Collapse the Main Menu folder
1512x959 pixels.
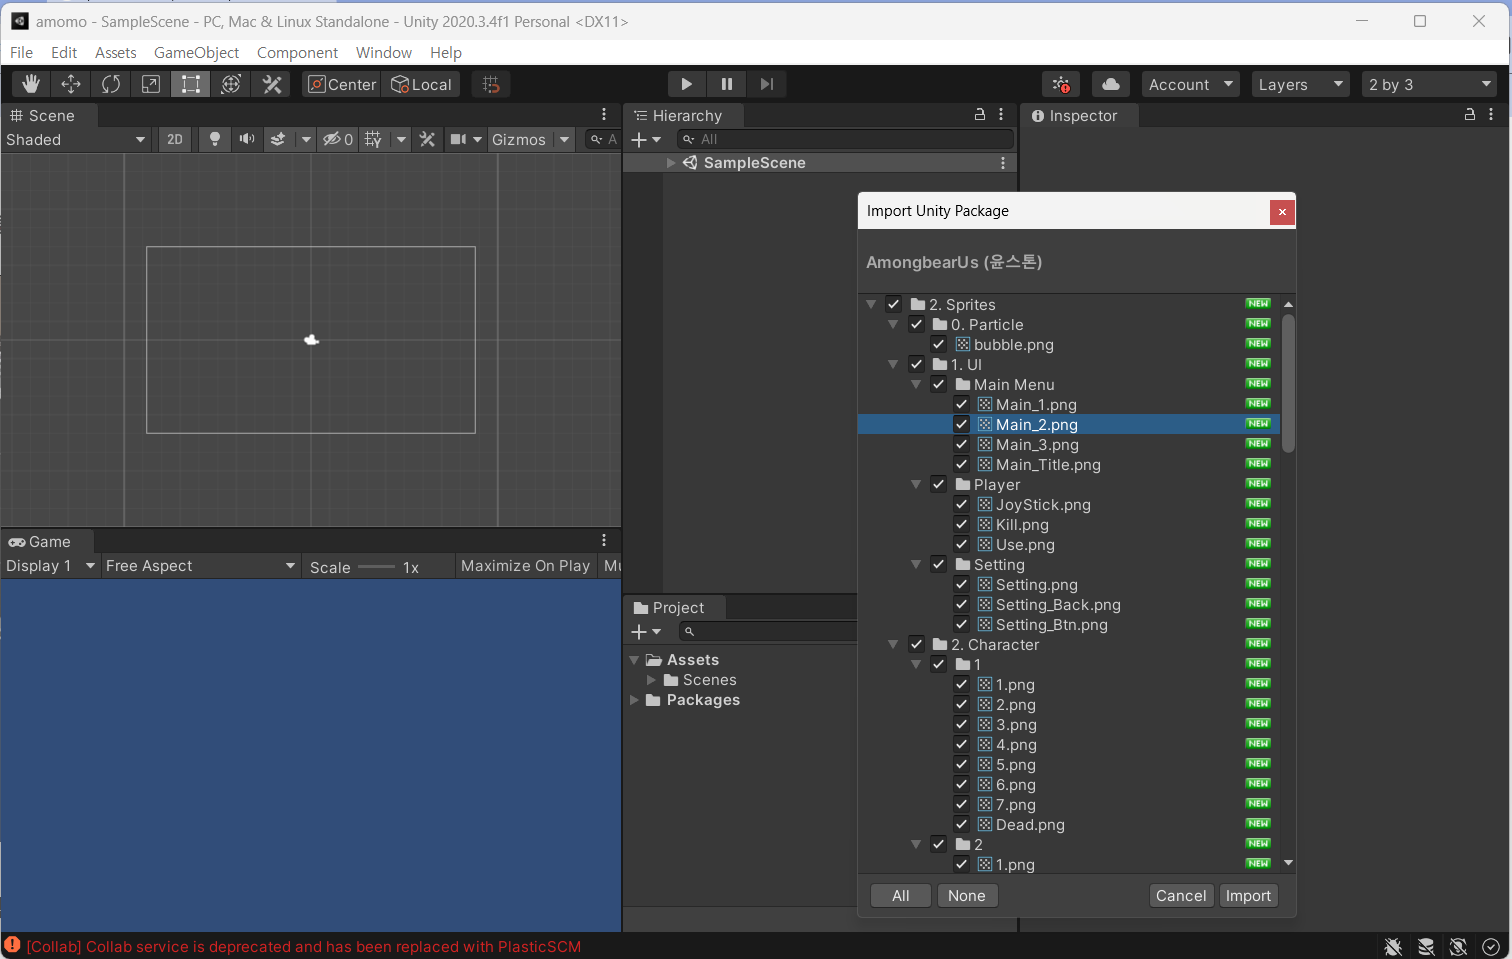[915, 384]
